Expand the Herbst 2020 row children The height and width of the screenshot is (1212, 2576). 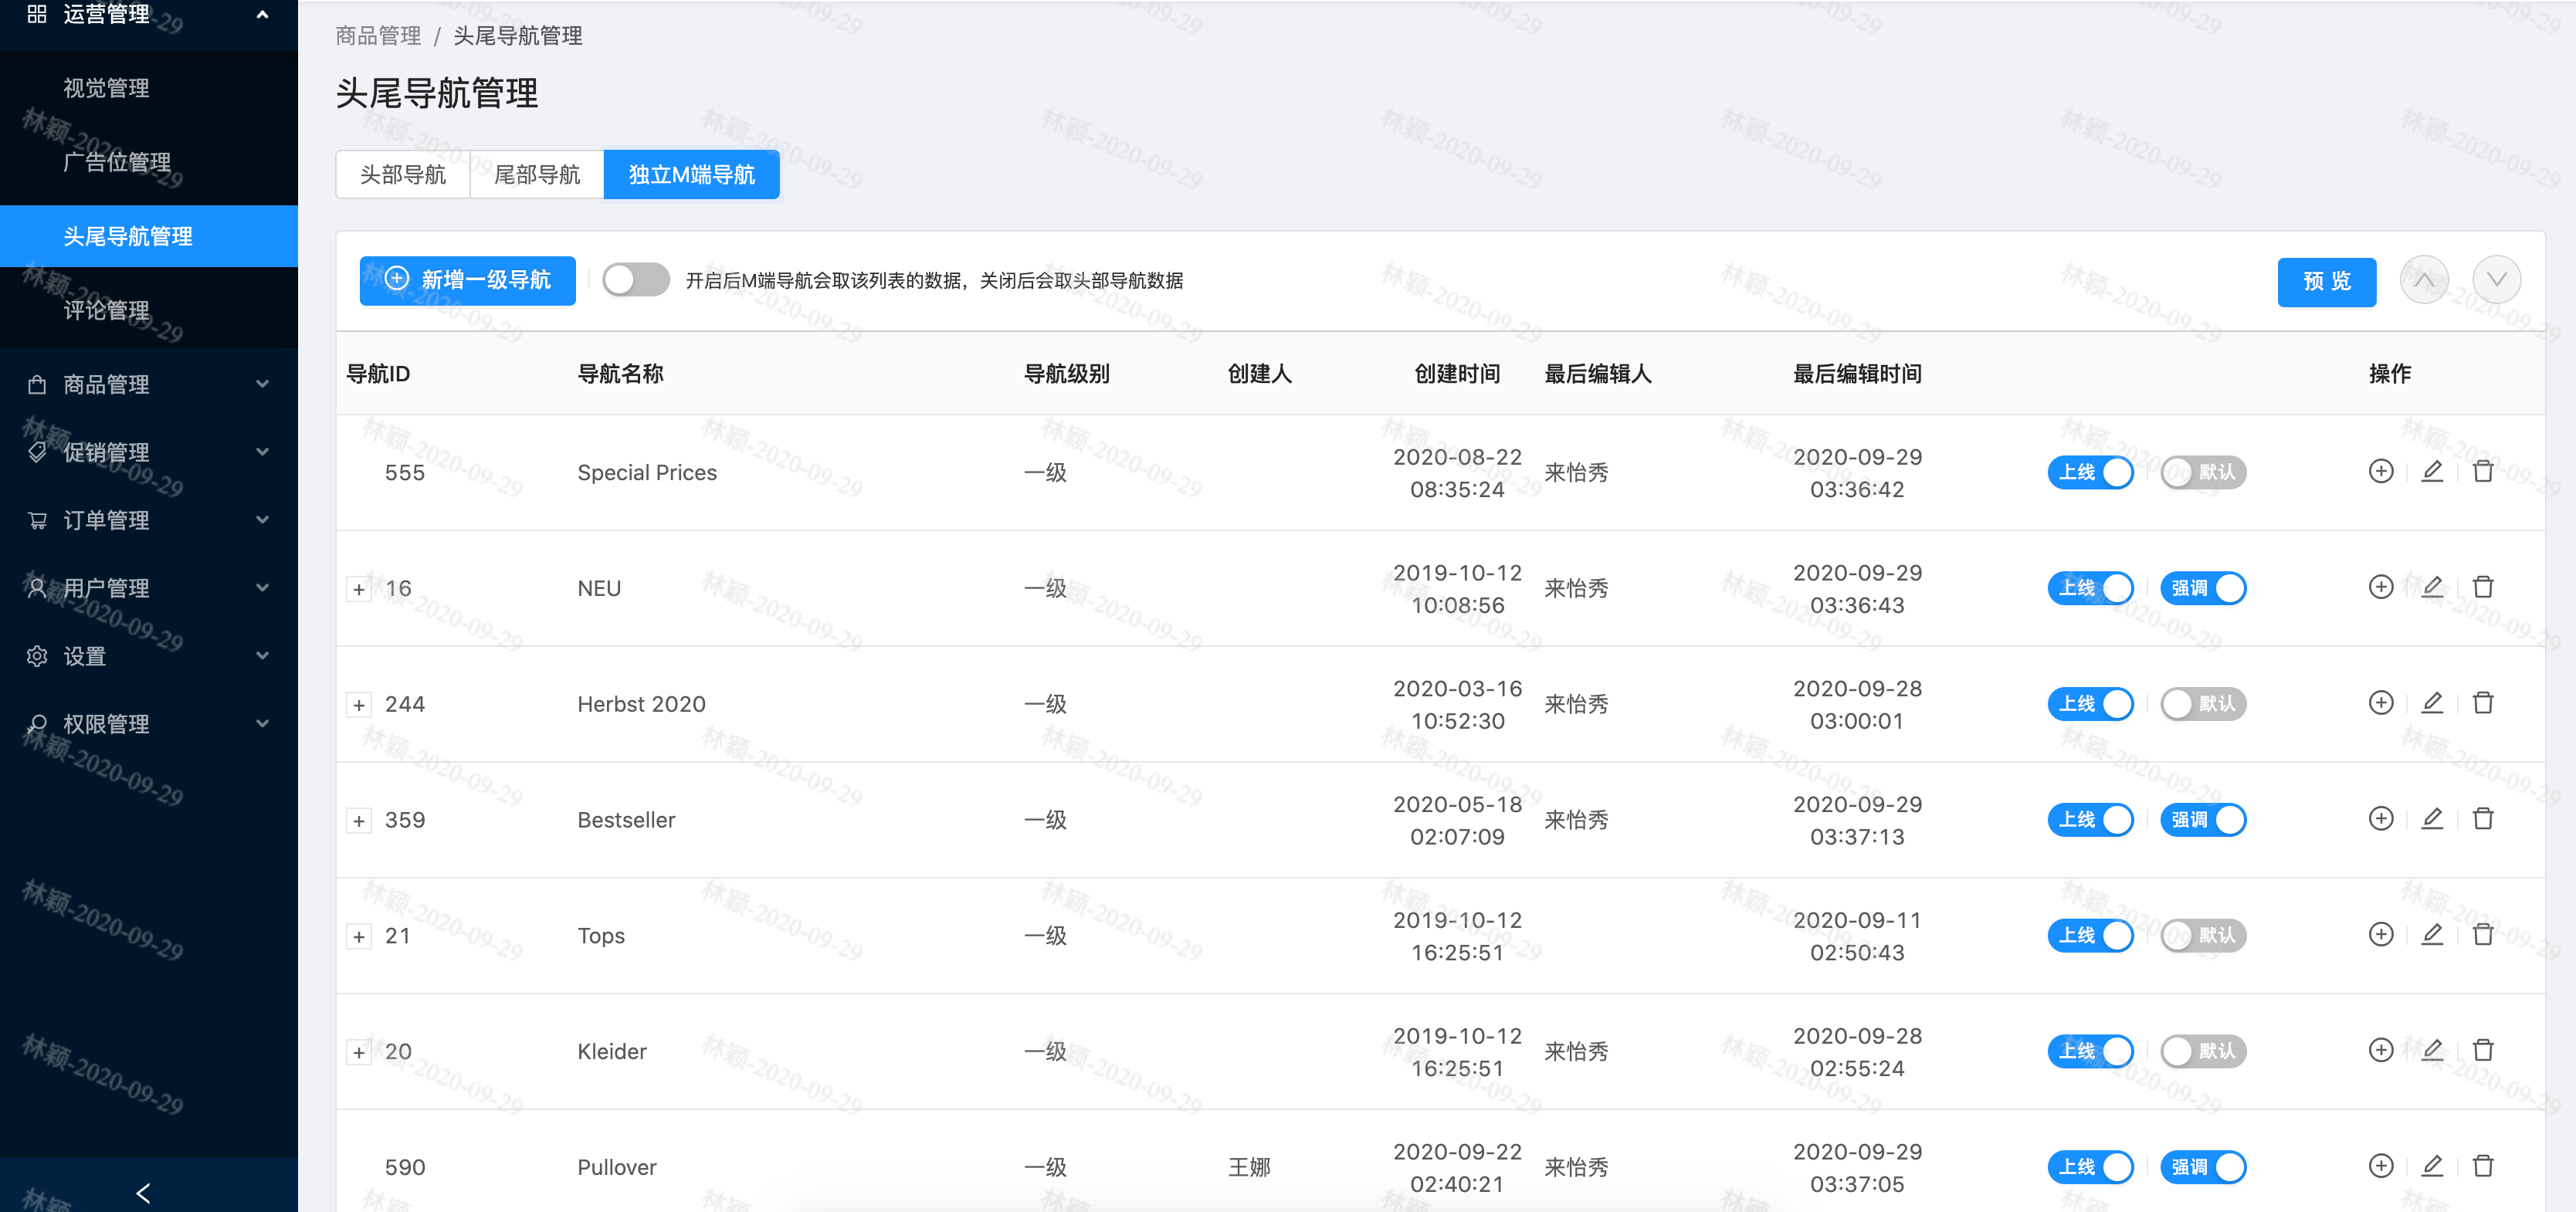(x=359, y=705)
